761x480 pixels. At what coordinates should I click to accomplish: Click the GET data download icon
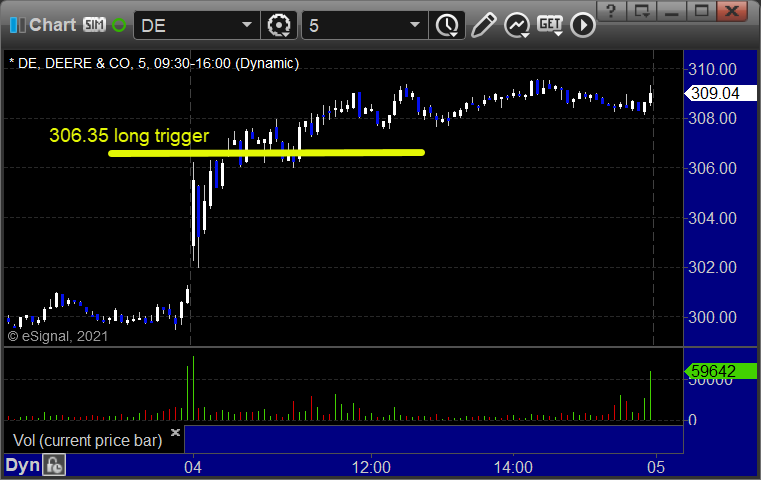[550, 25]
